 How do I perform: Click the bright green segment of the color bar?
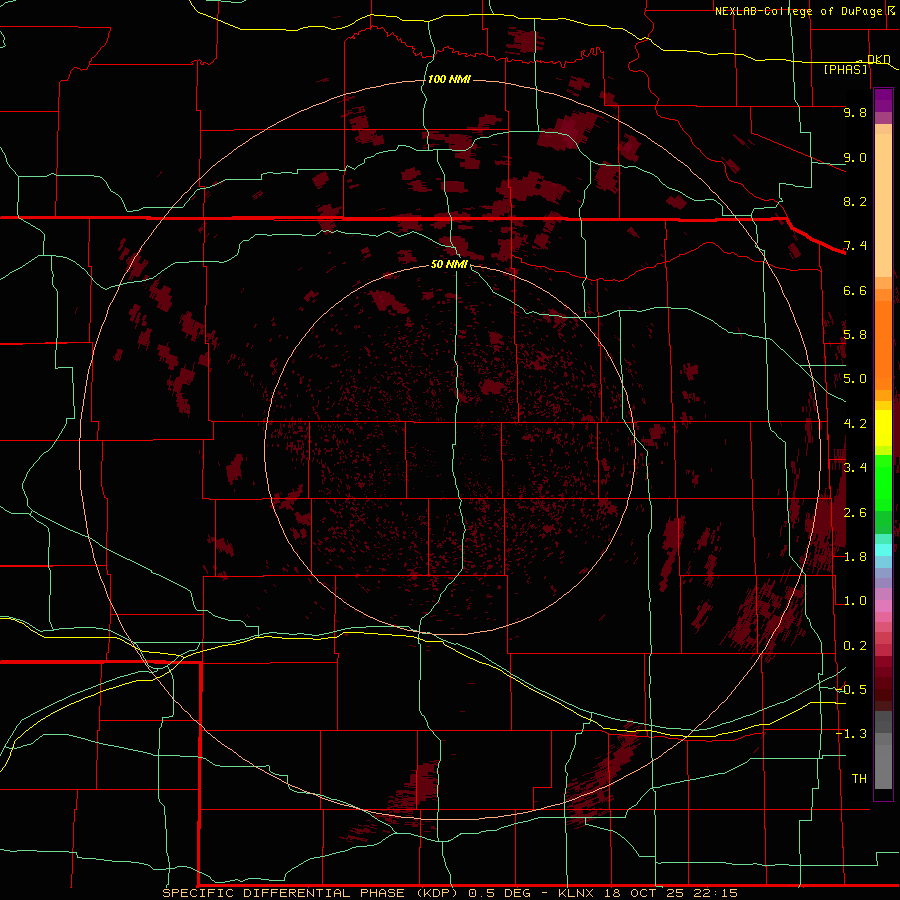coord(883,482)
